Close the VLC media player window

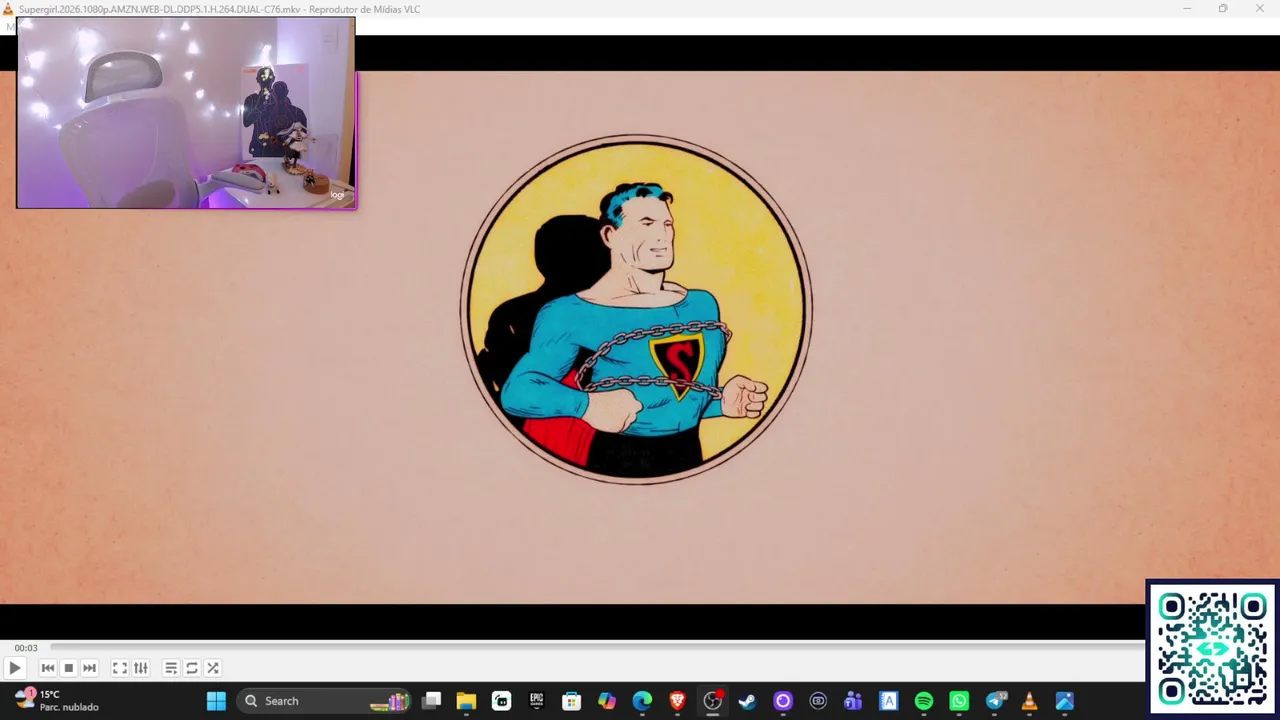point(1260,9)
